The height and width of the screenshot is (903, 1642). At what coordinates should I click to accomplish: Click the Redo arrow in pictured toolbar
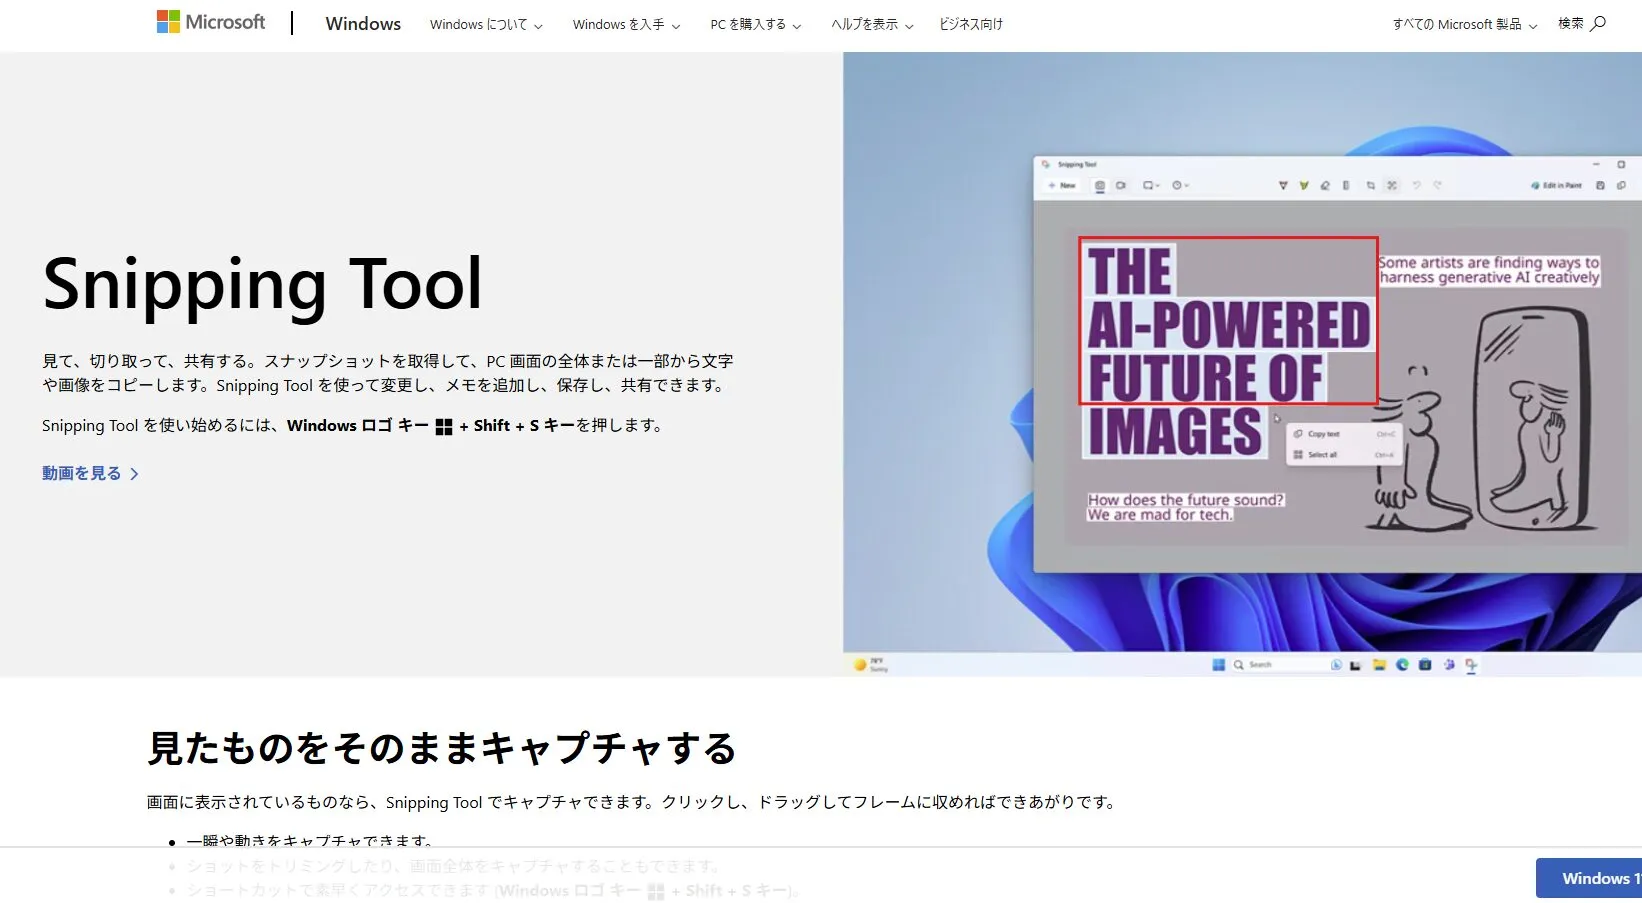[x=1437, y=185]
